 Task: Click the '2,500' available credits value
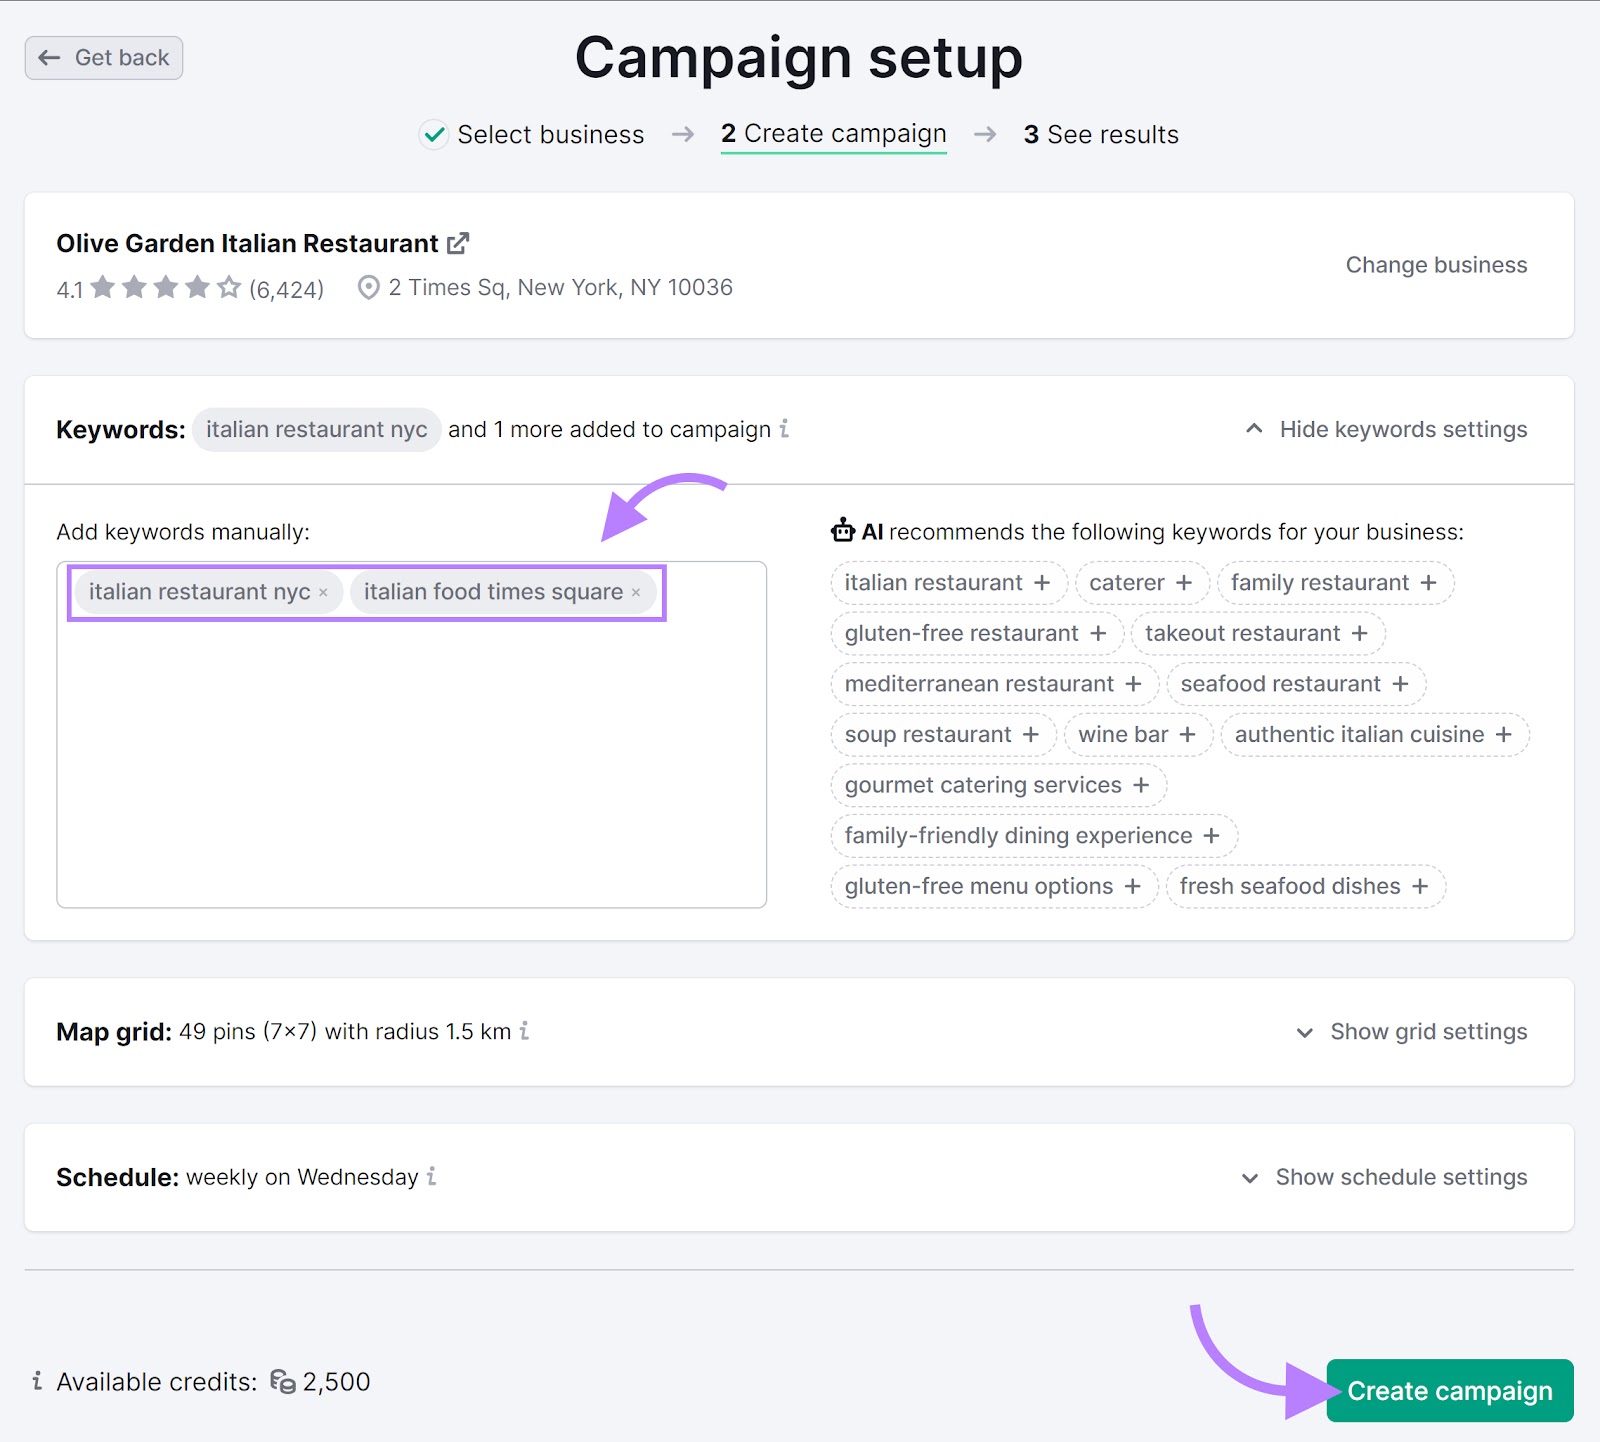[x=336, y=1382]
